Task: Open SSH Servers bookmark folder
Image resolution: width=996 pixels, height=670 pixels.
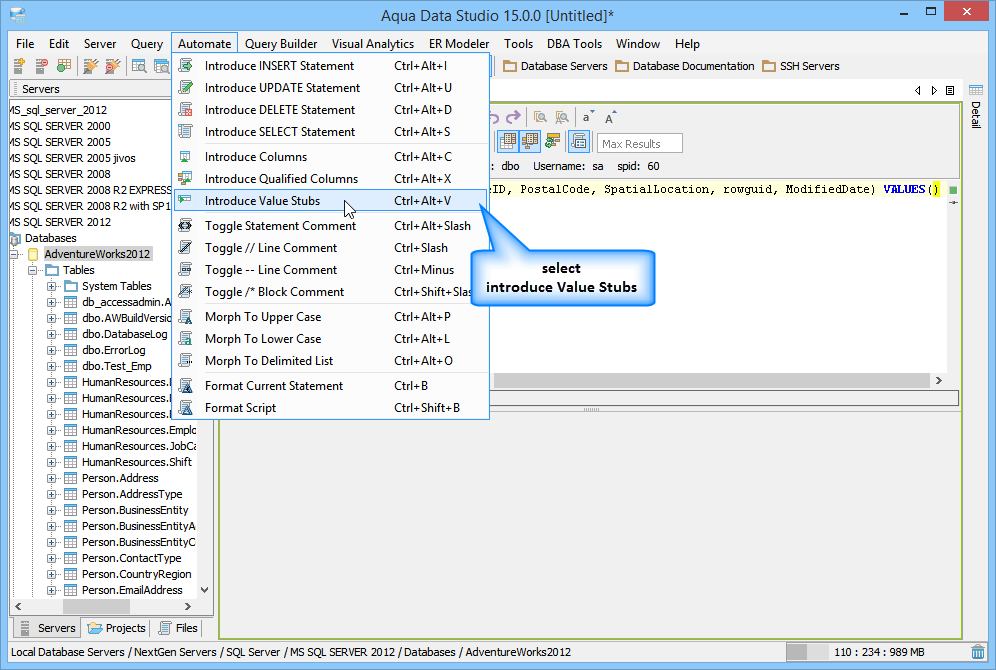Action: (801, 66)
